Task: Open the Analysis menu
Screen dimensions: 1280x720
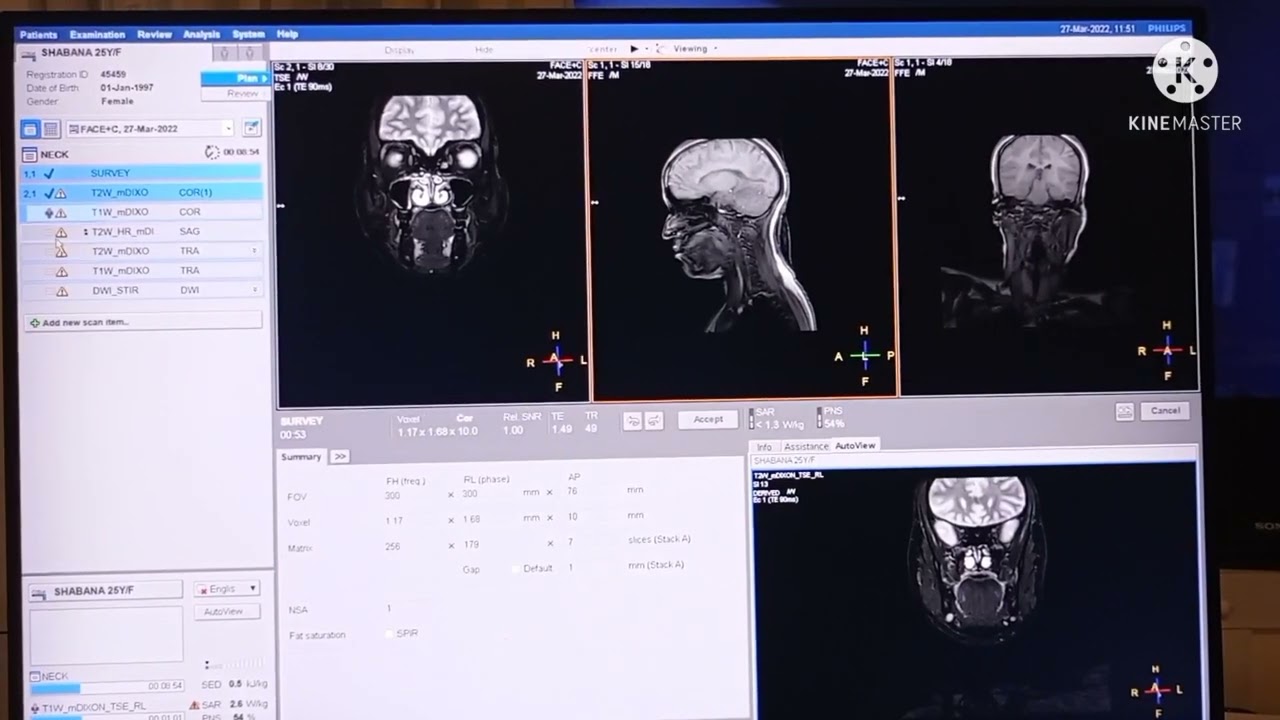Action: 202,35
